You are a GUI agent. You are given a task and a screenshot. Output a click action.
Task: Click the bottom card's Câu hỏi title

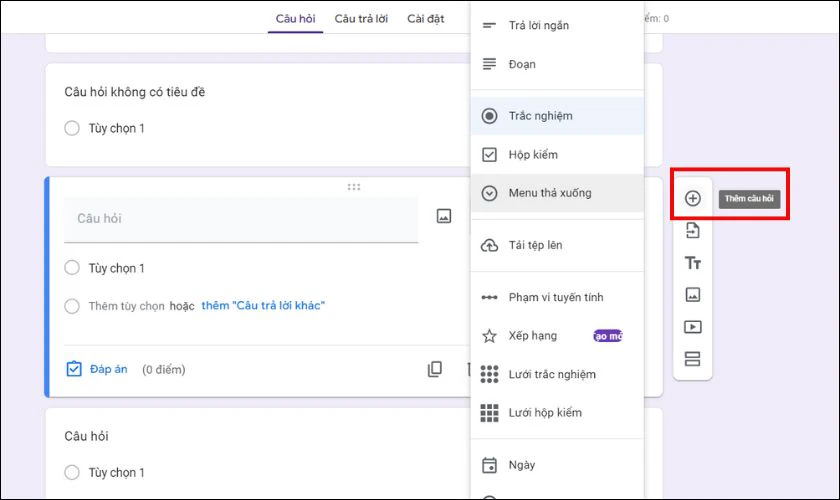pos(86,436)
